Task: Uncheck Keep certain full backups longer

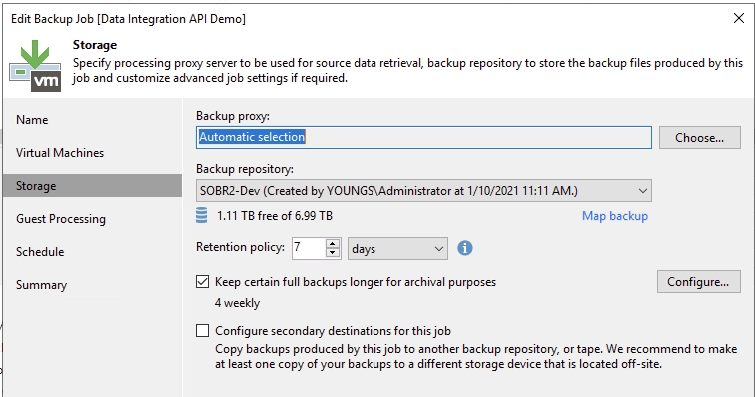Action: click(202, 281)
